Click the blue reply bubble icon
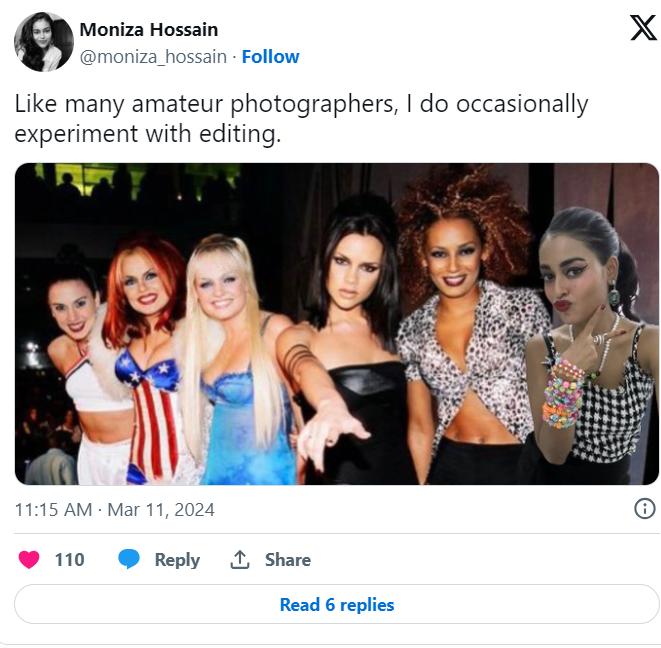This screenshot has width=661, height=648. coord(129,559)
